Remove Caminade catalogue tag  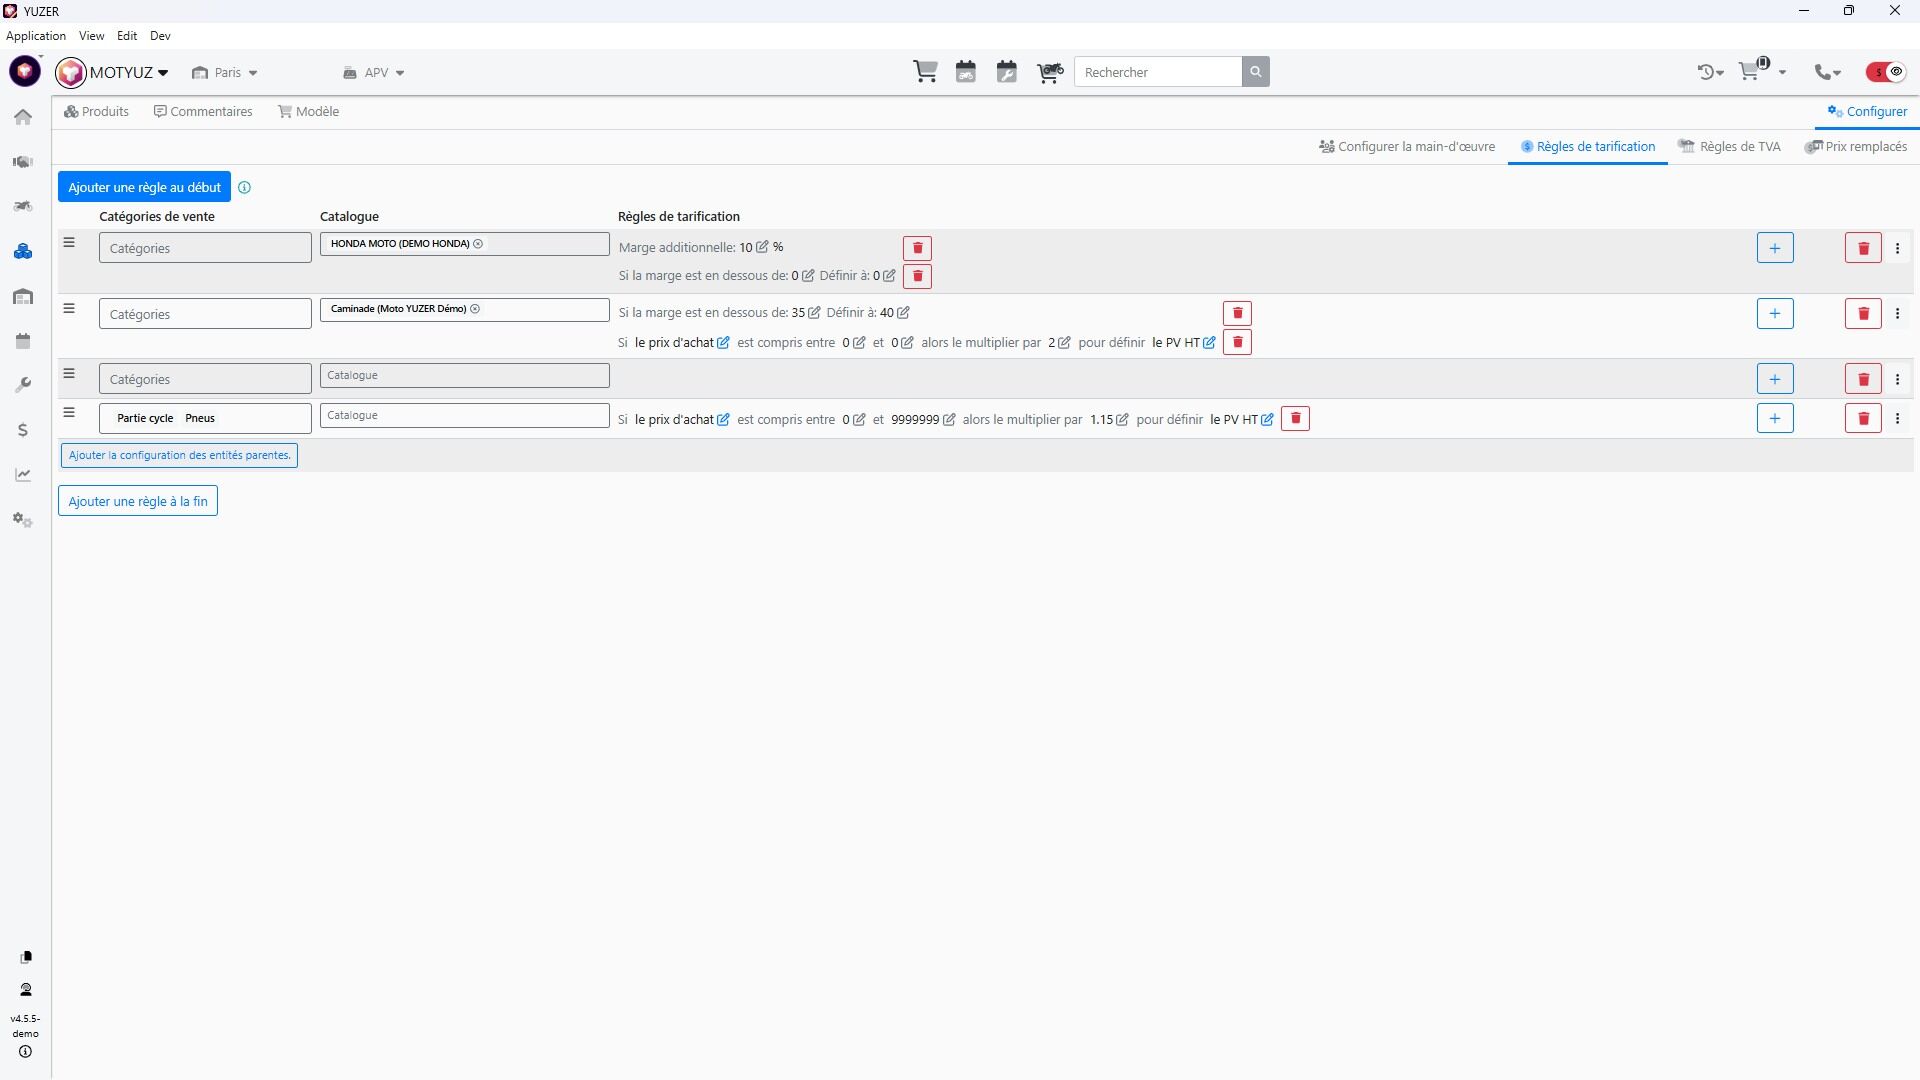[475, 309]
